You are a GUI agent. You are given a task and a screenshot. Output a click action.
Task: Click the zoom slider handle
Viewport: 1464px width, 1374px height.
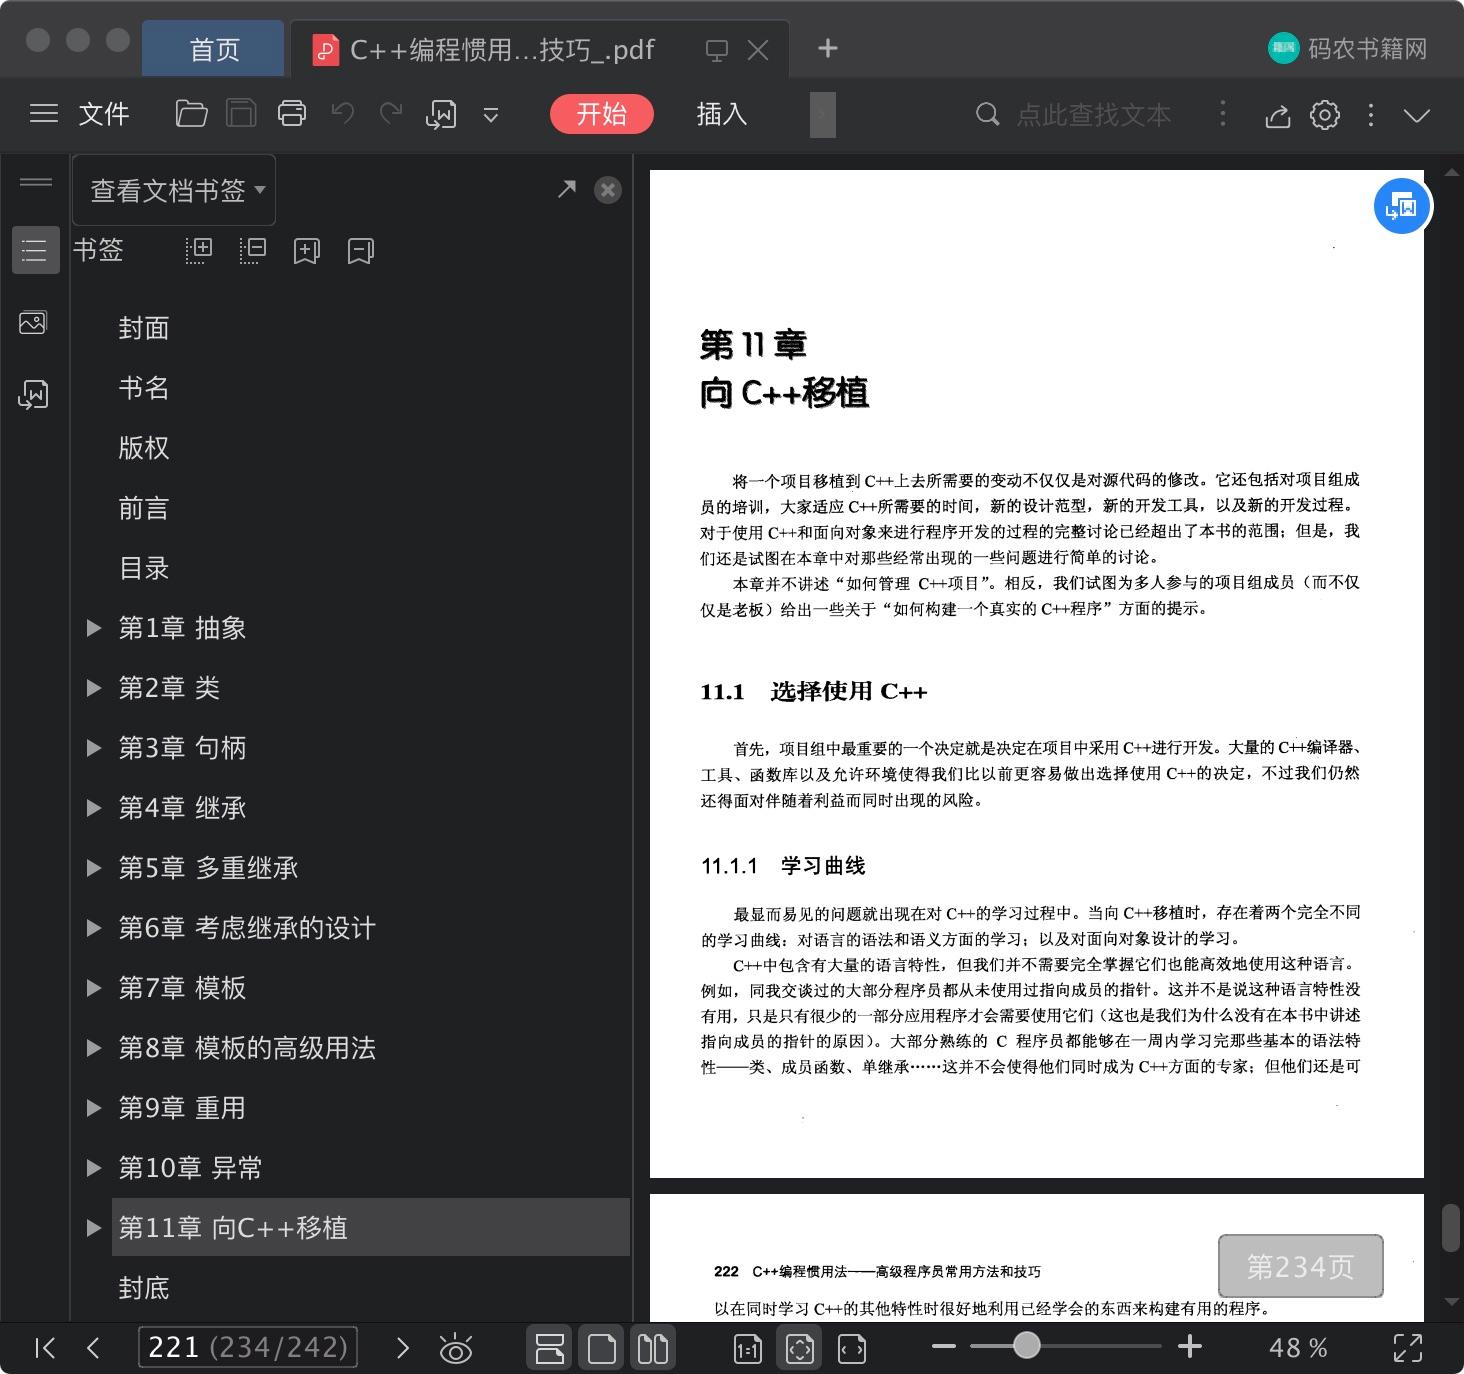pyautogui.click(x=1026, y=1346)
